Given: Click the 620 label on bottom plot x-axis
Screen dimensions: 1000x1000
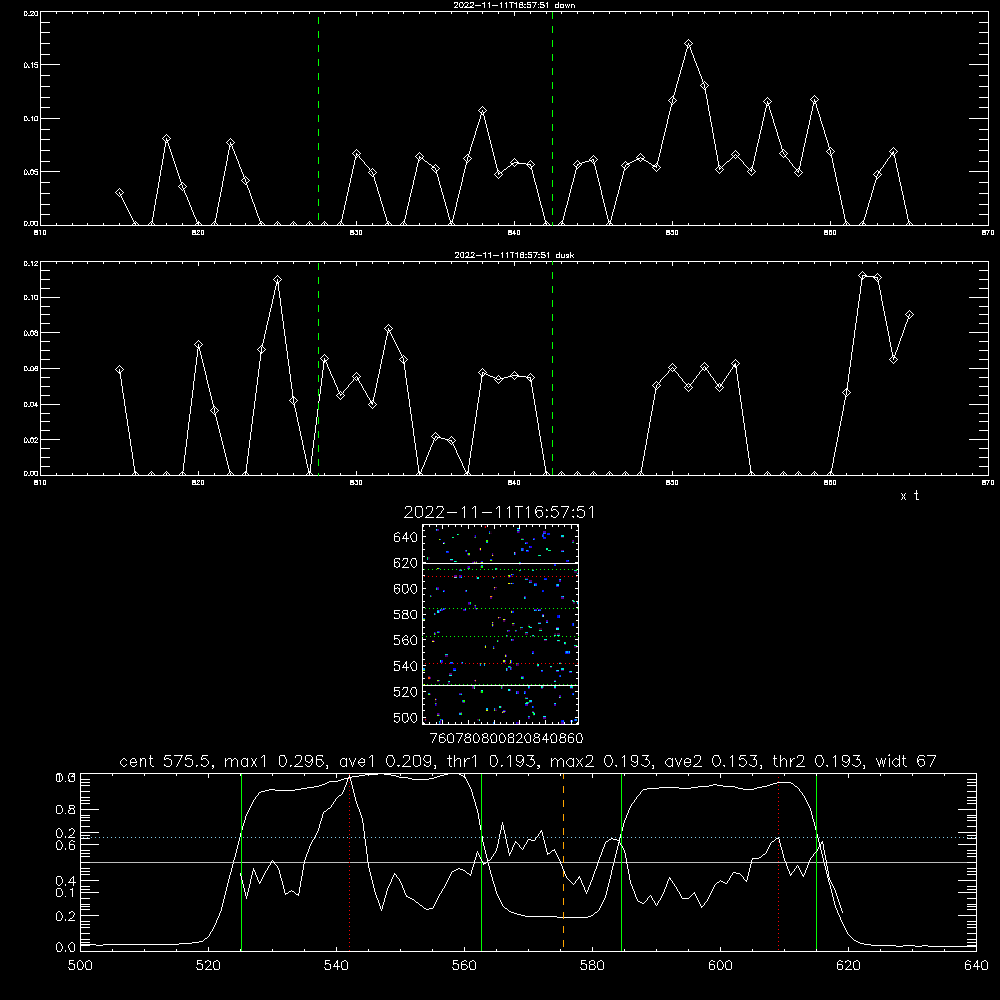Looking at the screenshot, I should coord(848,966).
